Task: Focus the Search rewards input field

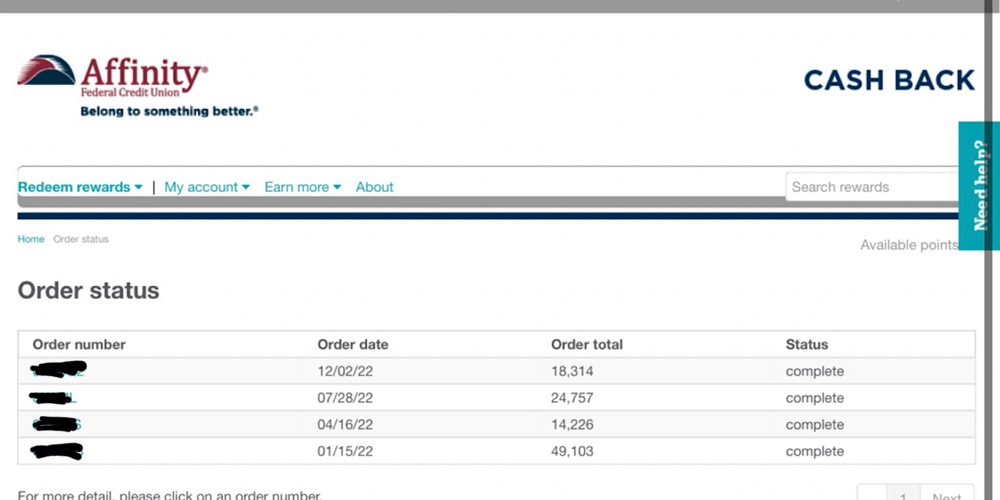Action: click(x=872, y=187)
